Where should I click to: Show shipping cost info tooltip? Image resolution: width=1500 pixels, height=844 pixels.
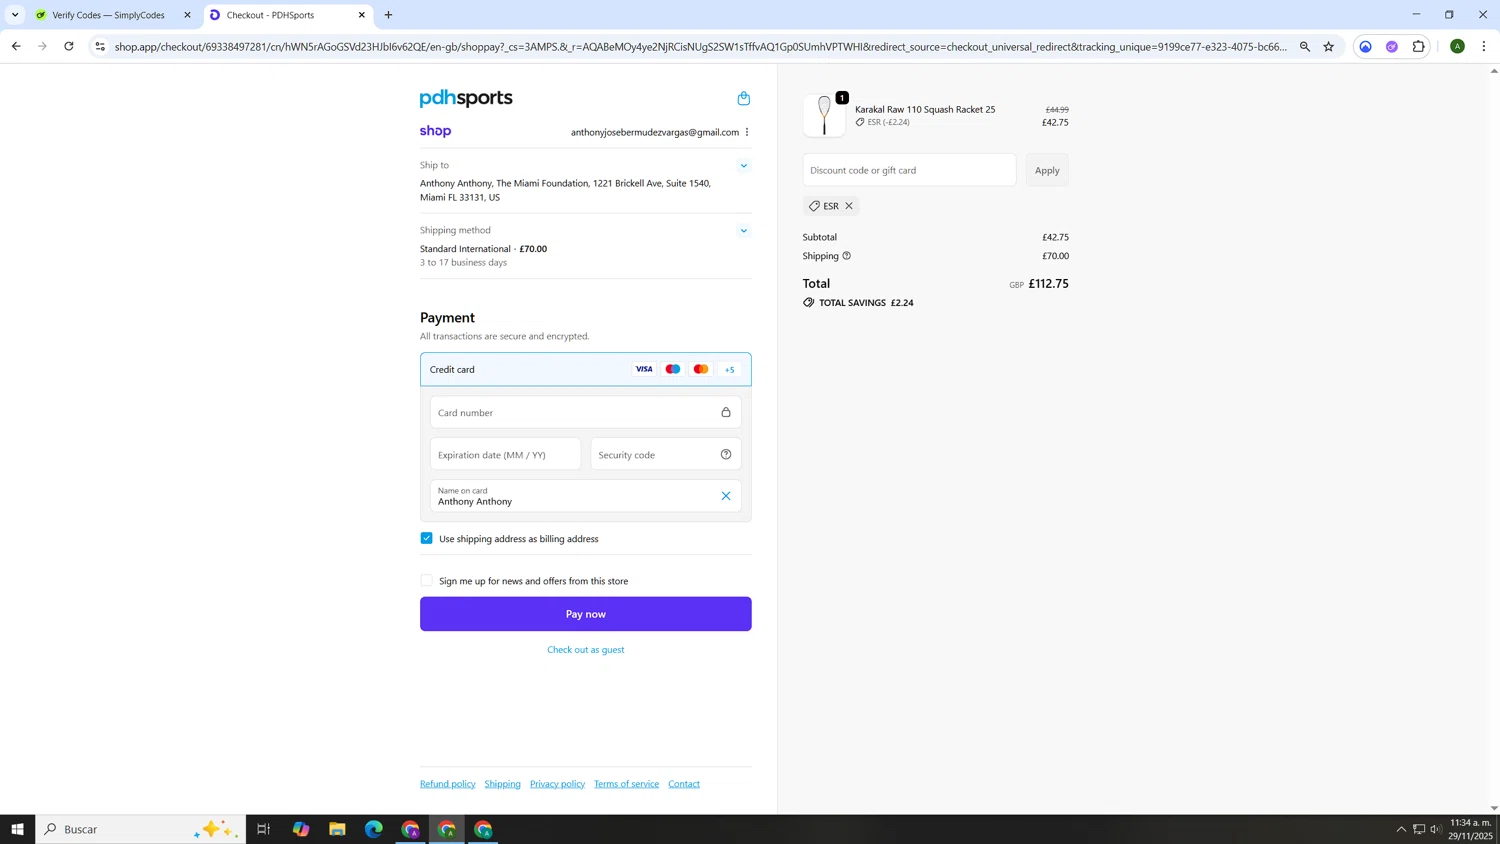847,256
